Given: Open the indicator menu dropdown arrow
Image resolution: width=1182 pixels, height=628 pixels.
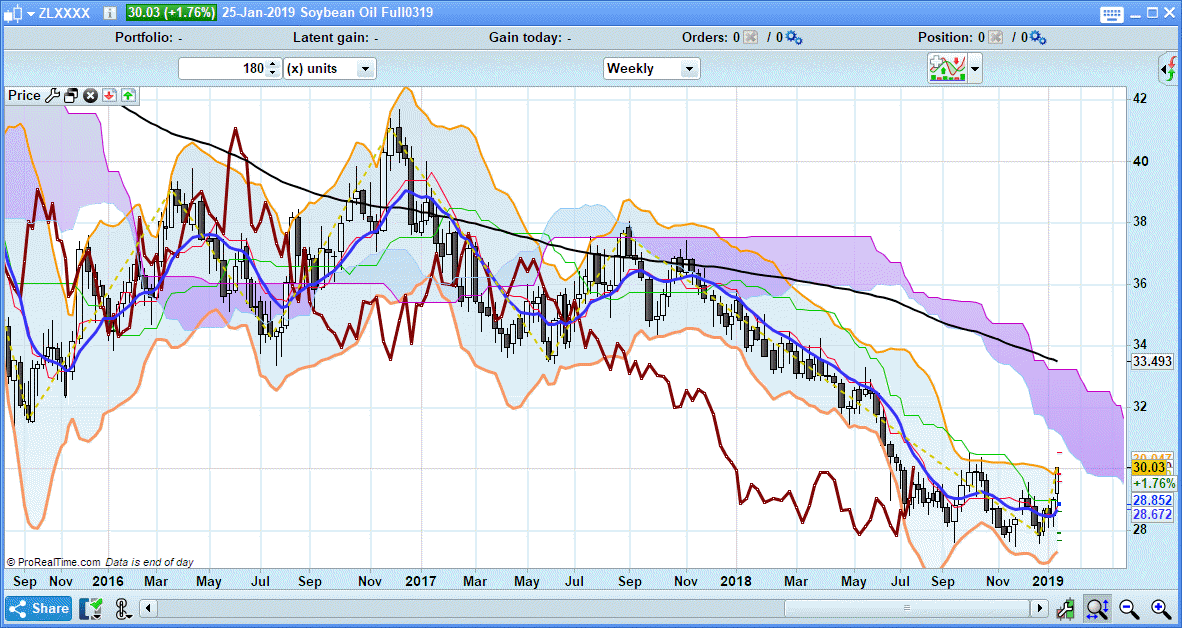Looking at the screenshot, I should coord(975,69).
